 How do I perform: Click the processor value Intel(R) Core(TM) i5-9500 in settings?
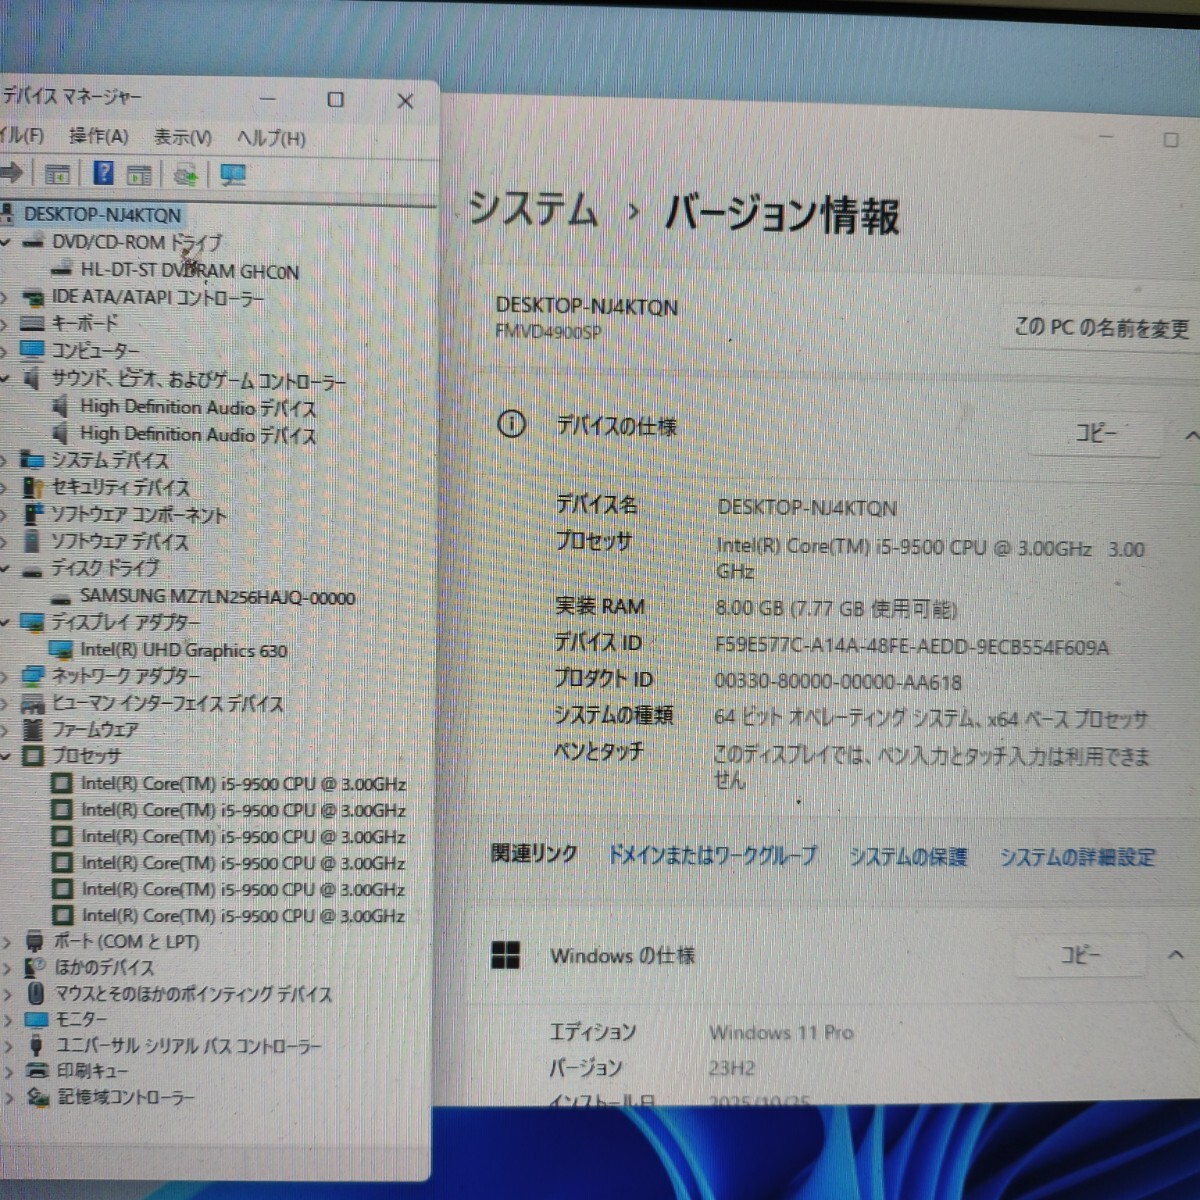[930, 559]
